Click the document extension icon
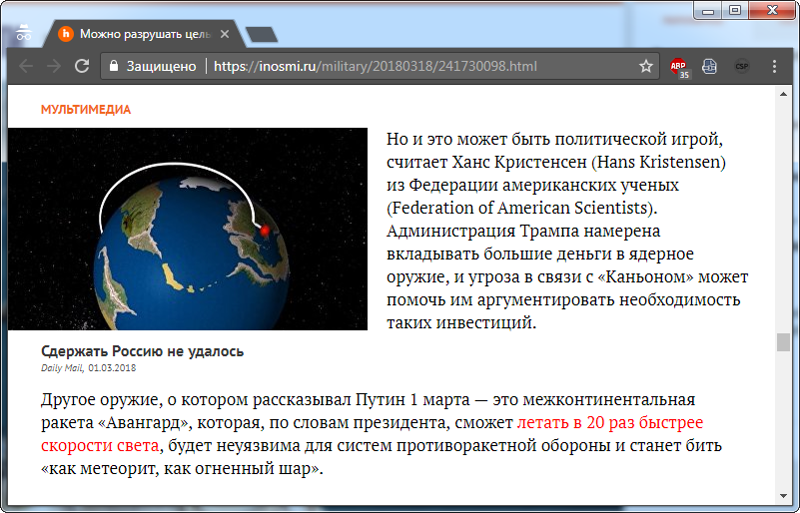The image size is (800, 513). pos(709,67)
